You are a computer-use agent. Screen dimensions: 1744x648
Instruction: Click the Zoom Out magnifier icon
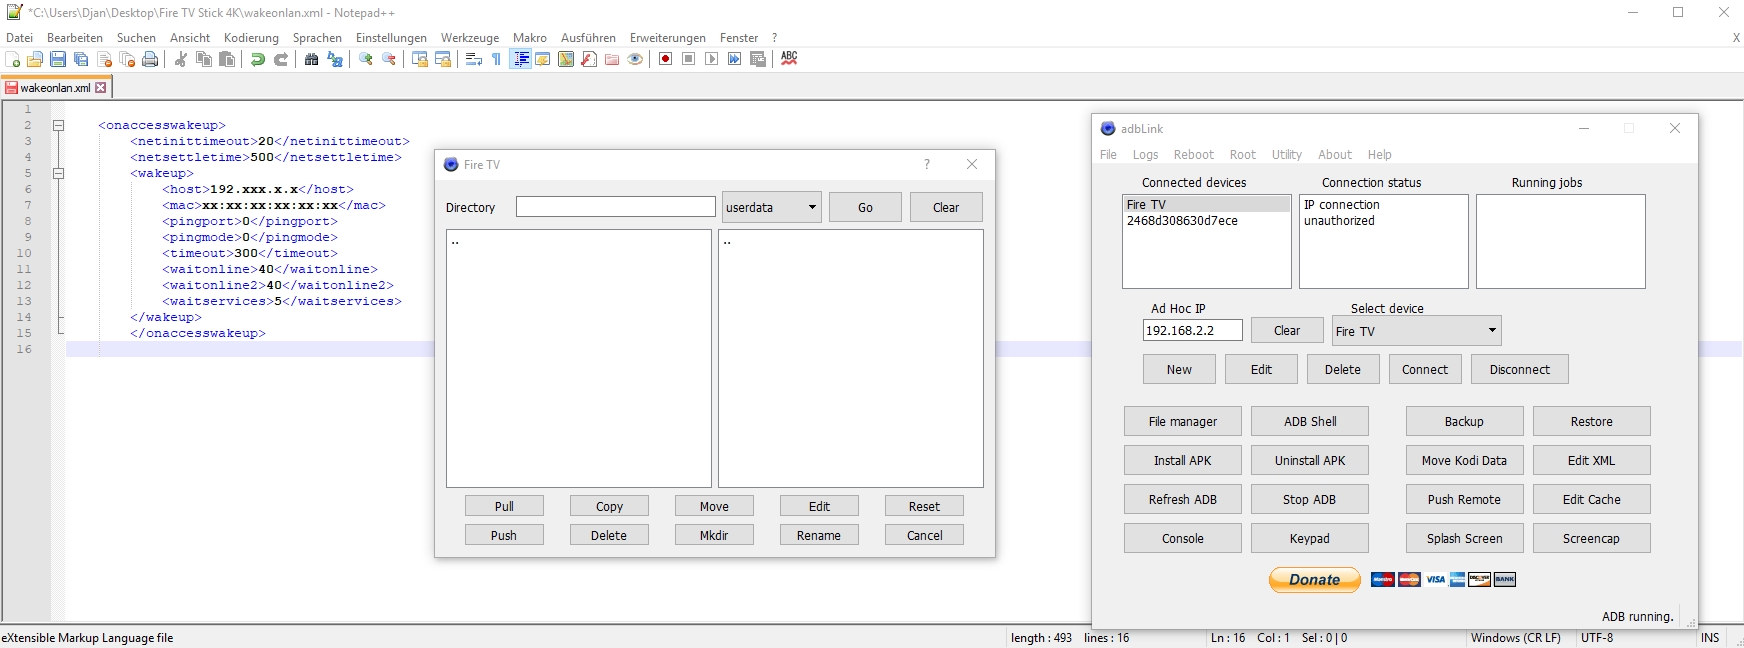(x=389, y=59)
